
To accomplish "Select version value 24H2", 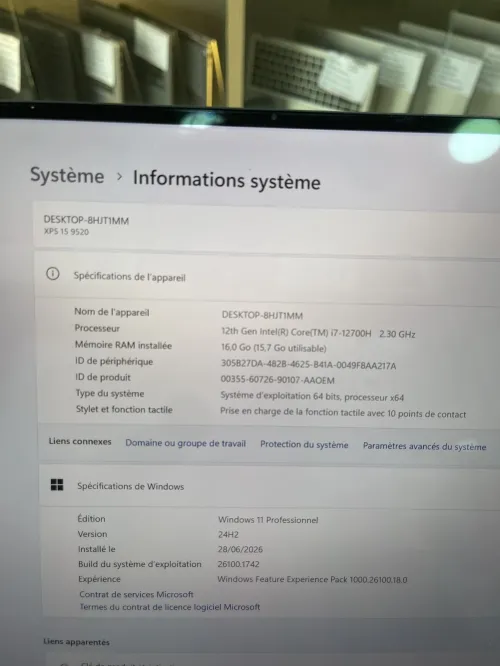I will [228, 534].
